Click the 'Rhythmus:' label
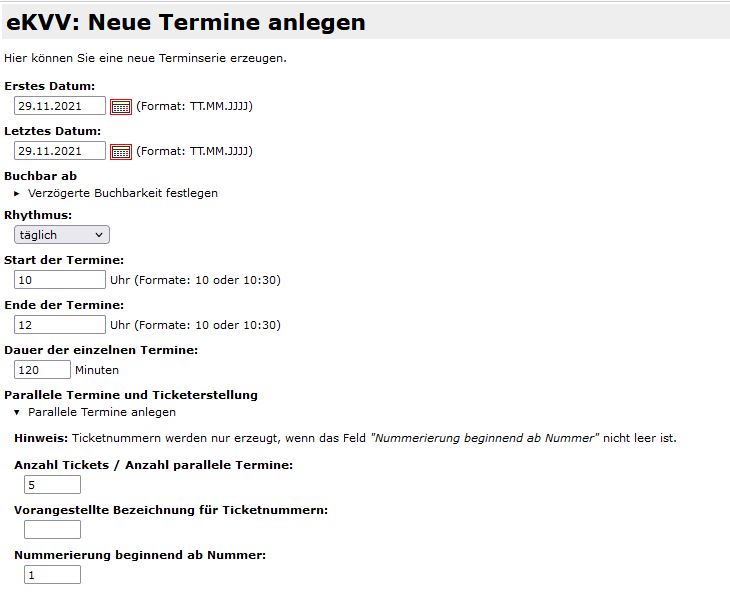Image resolution: width=730 pixels, height=595 pixels. point(38,216)
